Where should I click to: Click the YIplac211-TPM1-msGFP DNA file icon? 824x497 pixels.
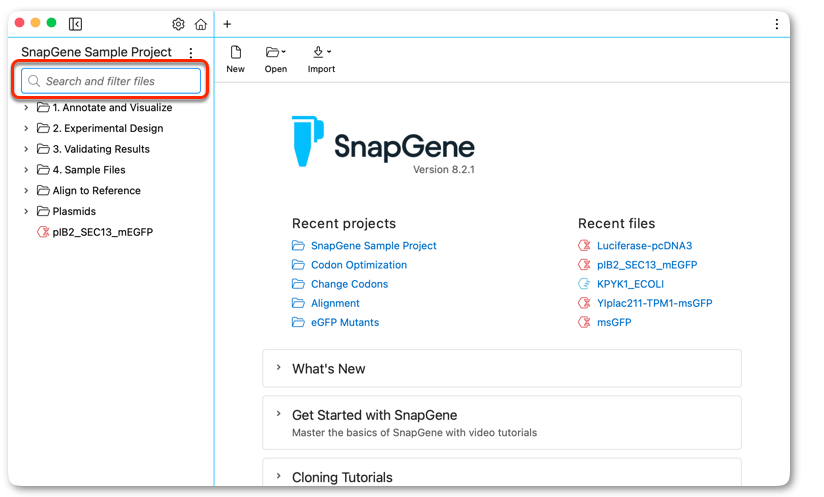pos(584,303)
